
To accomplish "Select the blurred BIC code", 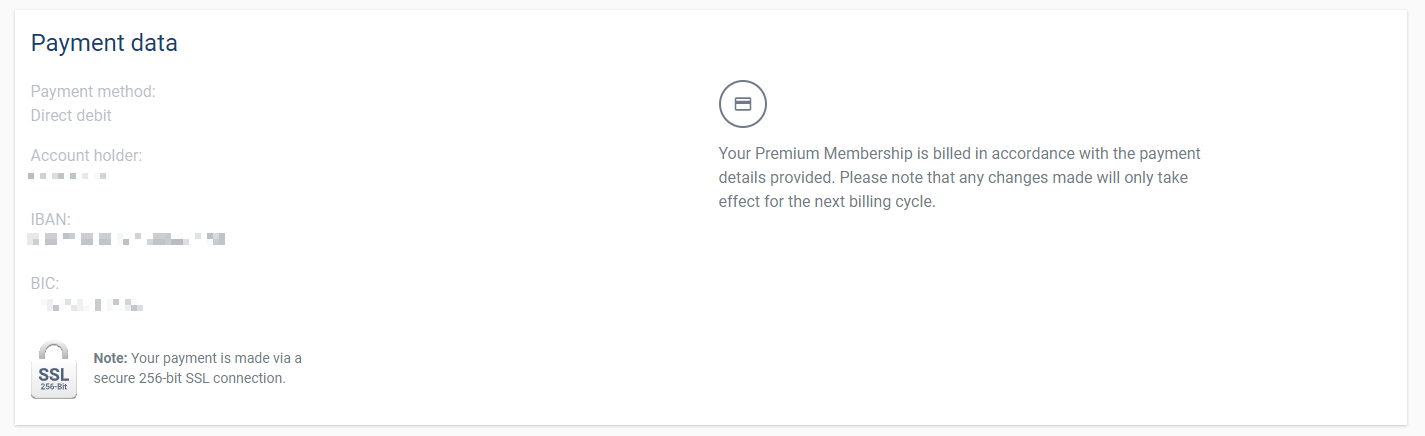I will tap(92, 304).
